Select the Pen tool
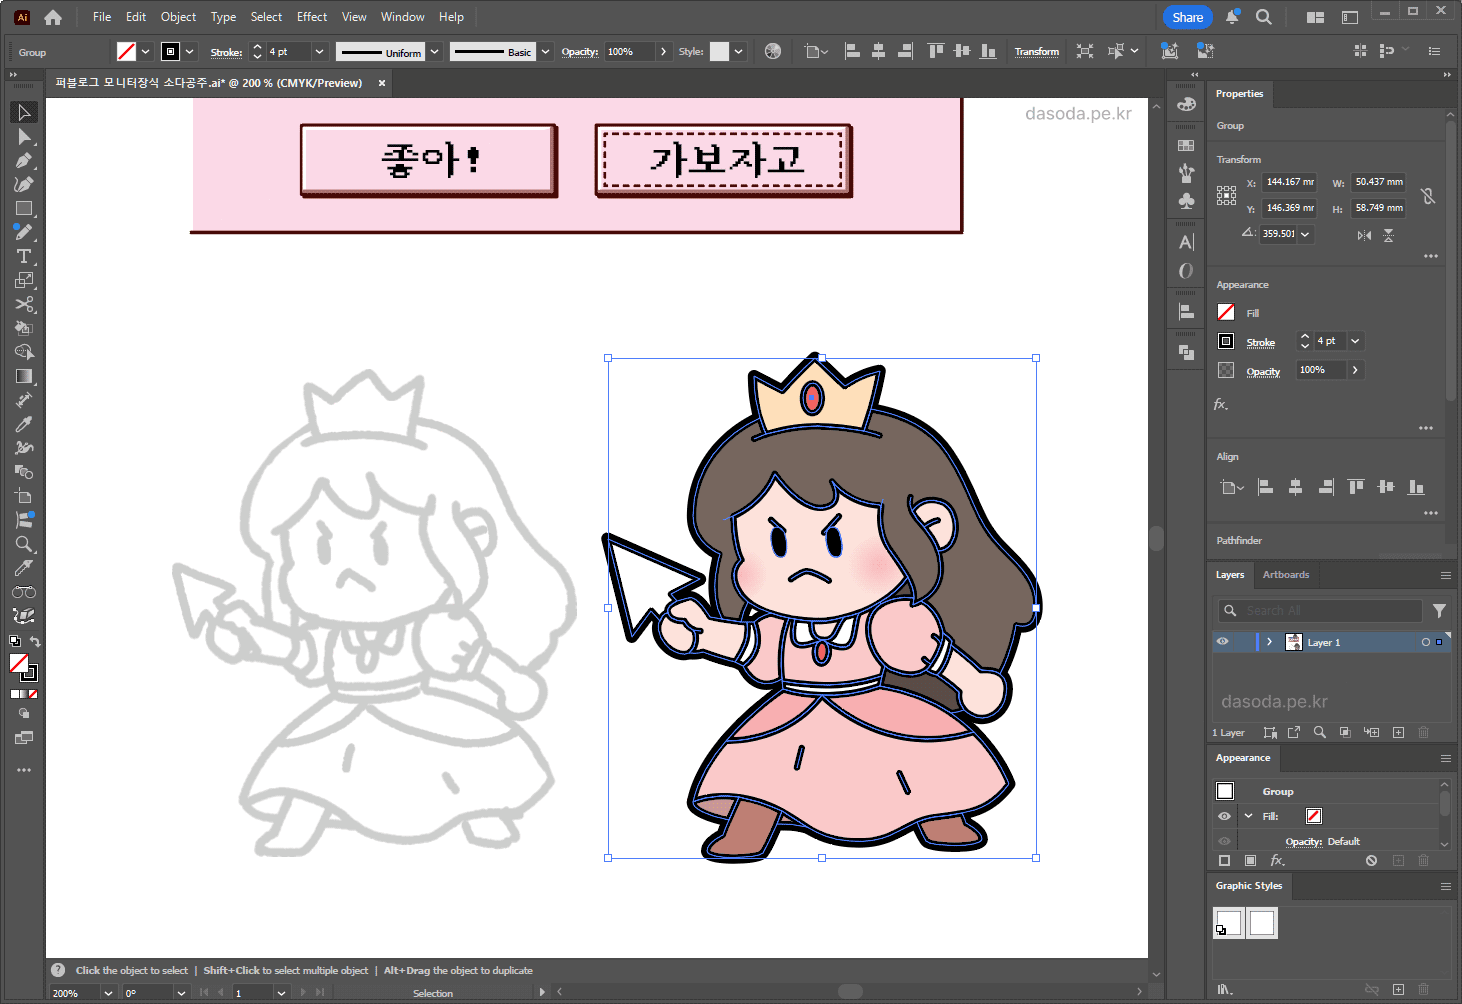1462x1004 pixels. click(24, 161)
